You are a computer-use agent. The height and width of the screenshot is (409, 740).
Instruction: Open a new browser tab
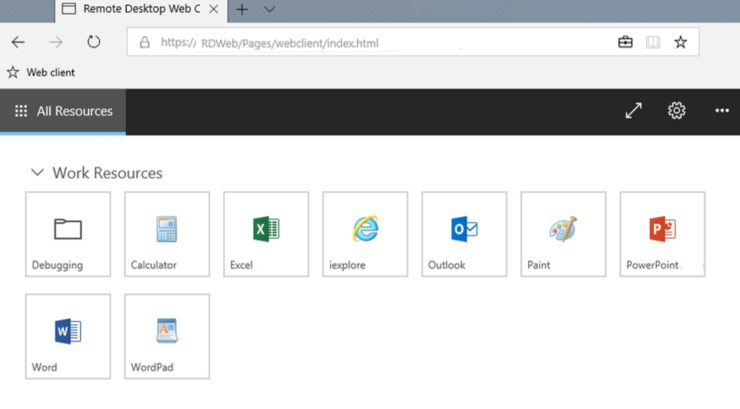point(241,10)
